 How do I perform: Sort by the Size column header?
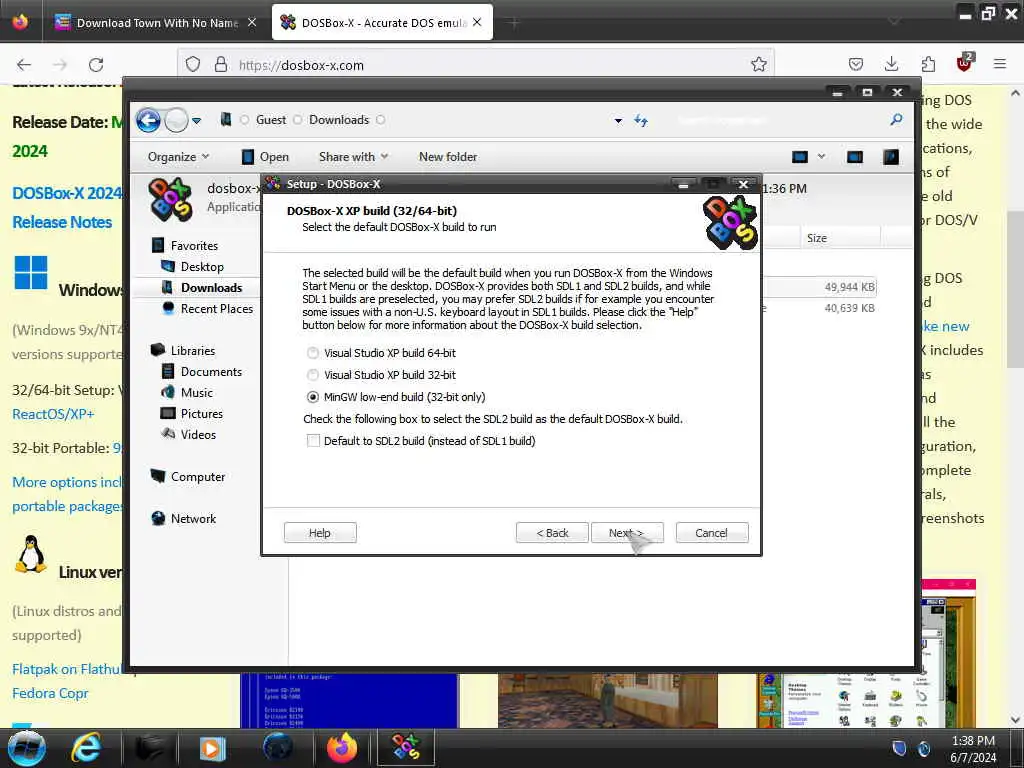[x=839, y=238]
